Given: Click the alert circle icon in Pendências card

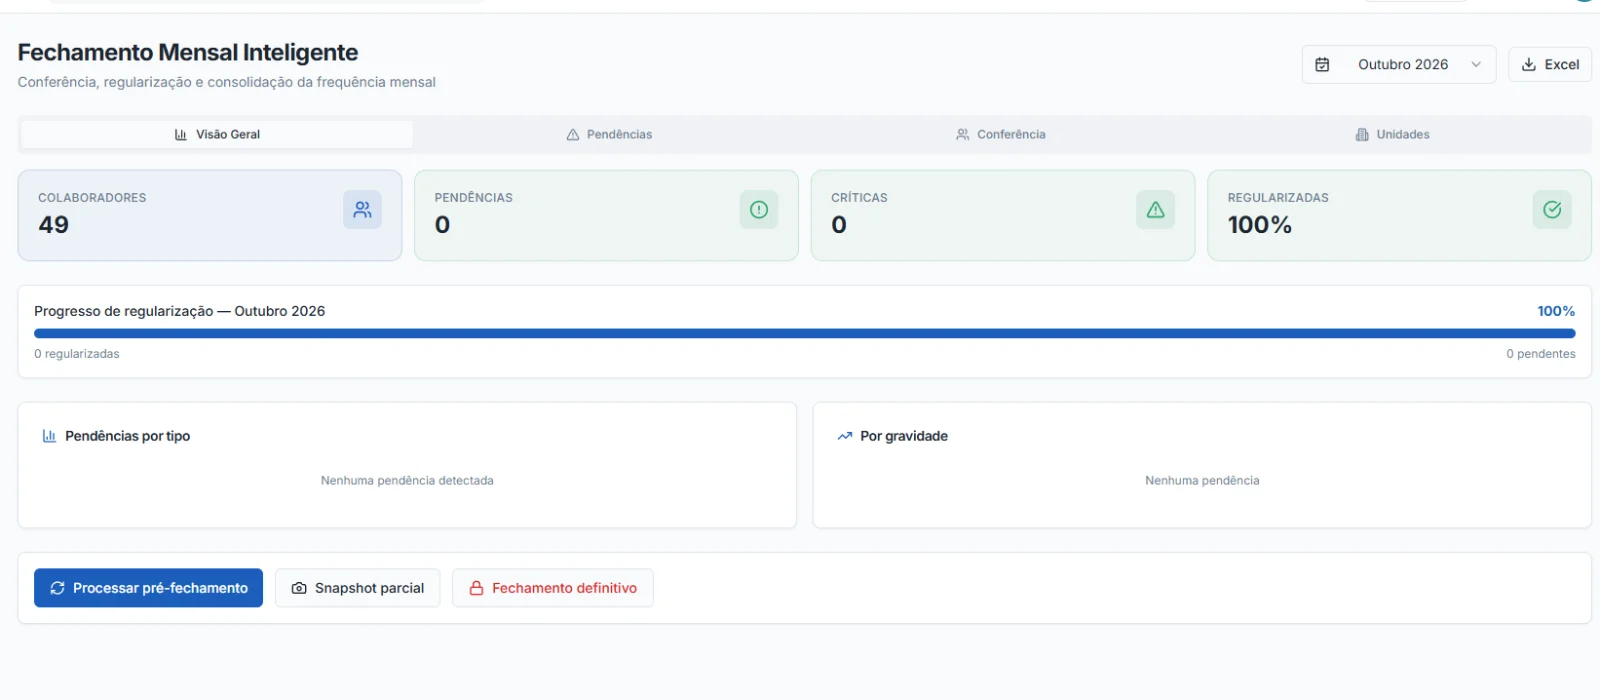Looking at the screenshot, I should [759, 209].
